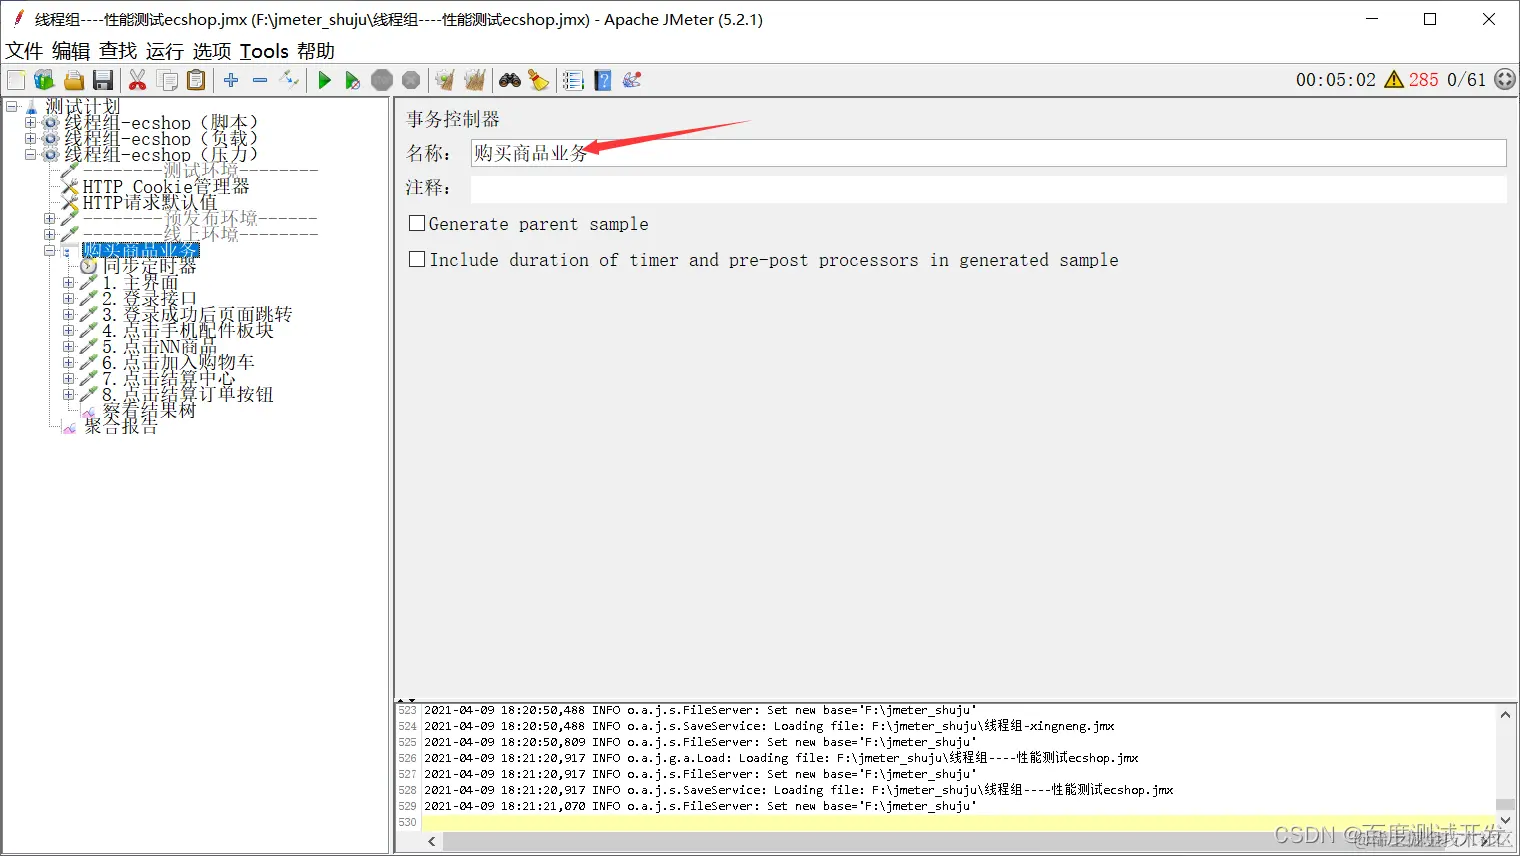Select 同步定时器 in tree
Viewport: 1520px width, 856px height.
click(x=150, y=267)
